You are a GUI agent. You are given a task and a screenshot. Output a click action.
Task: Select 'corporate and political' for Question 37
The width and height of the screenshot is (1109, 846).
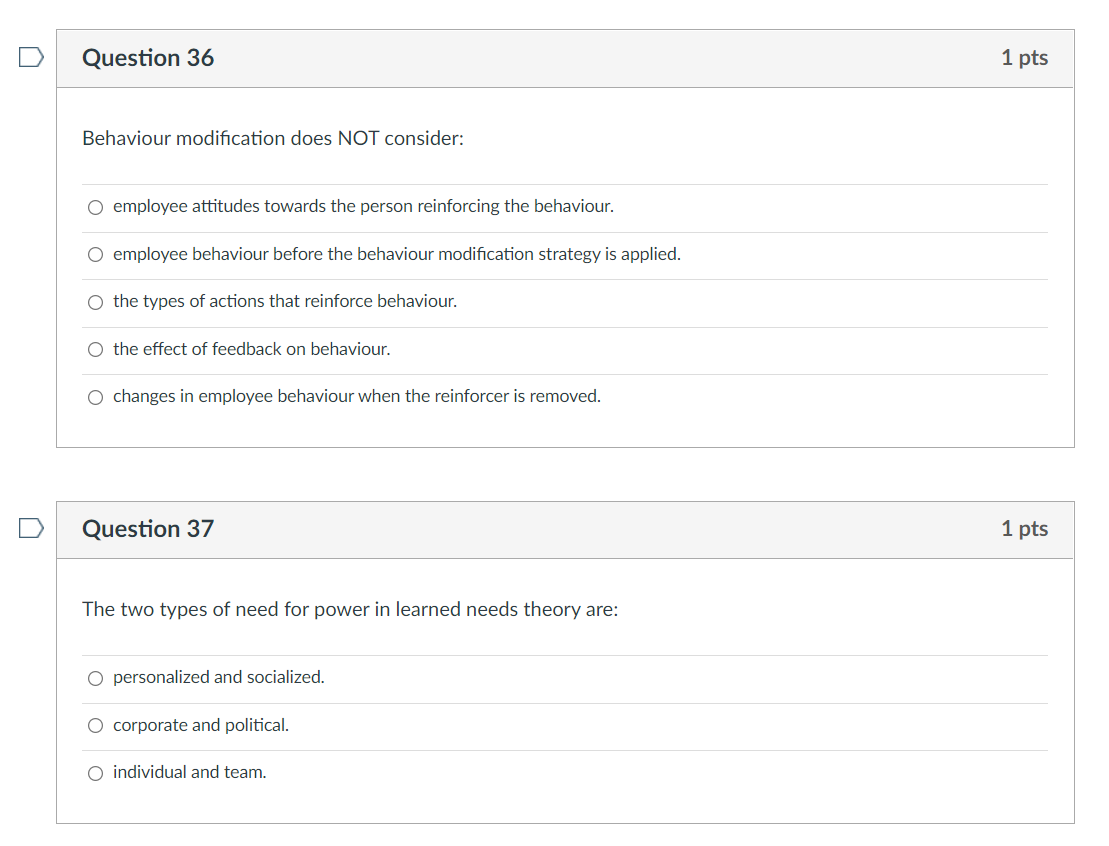pos(95,725)
